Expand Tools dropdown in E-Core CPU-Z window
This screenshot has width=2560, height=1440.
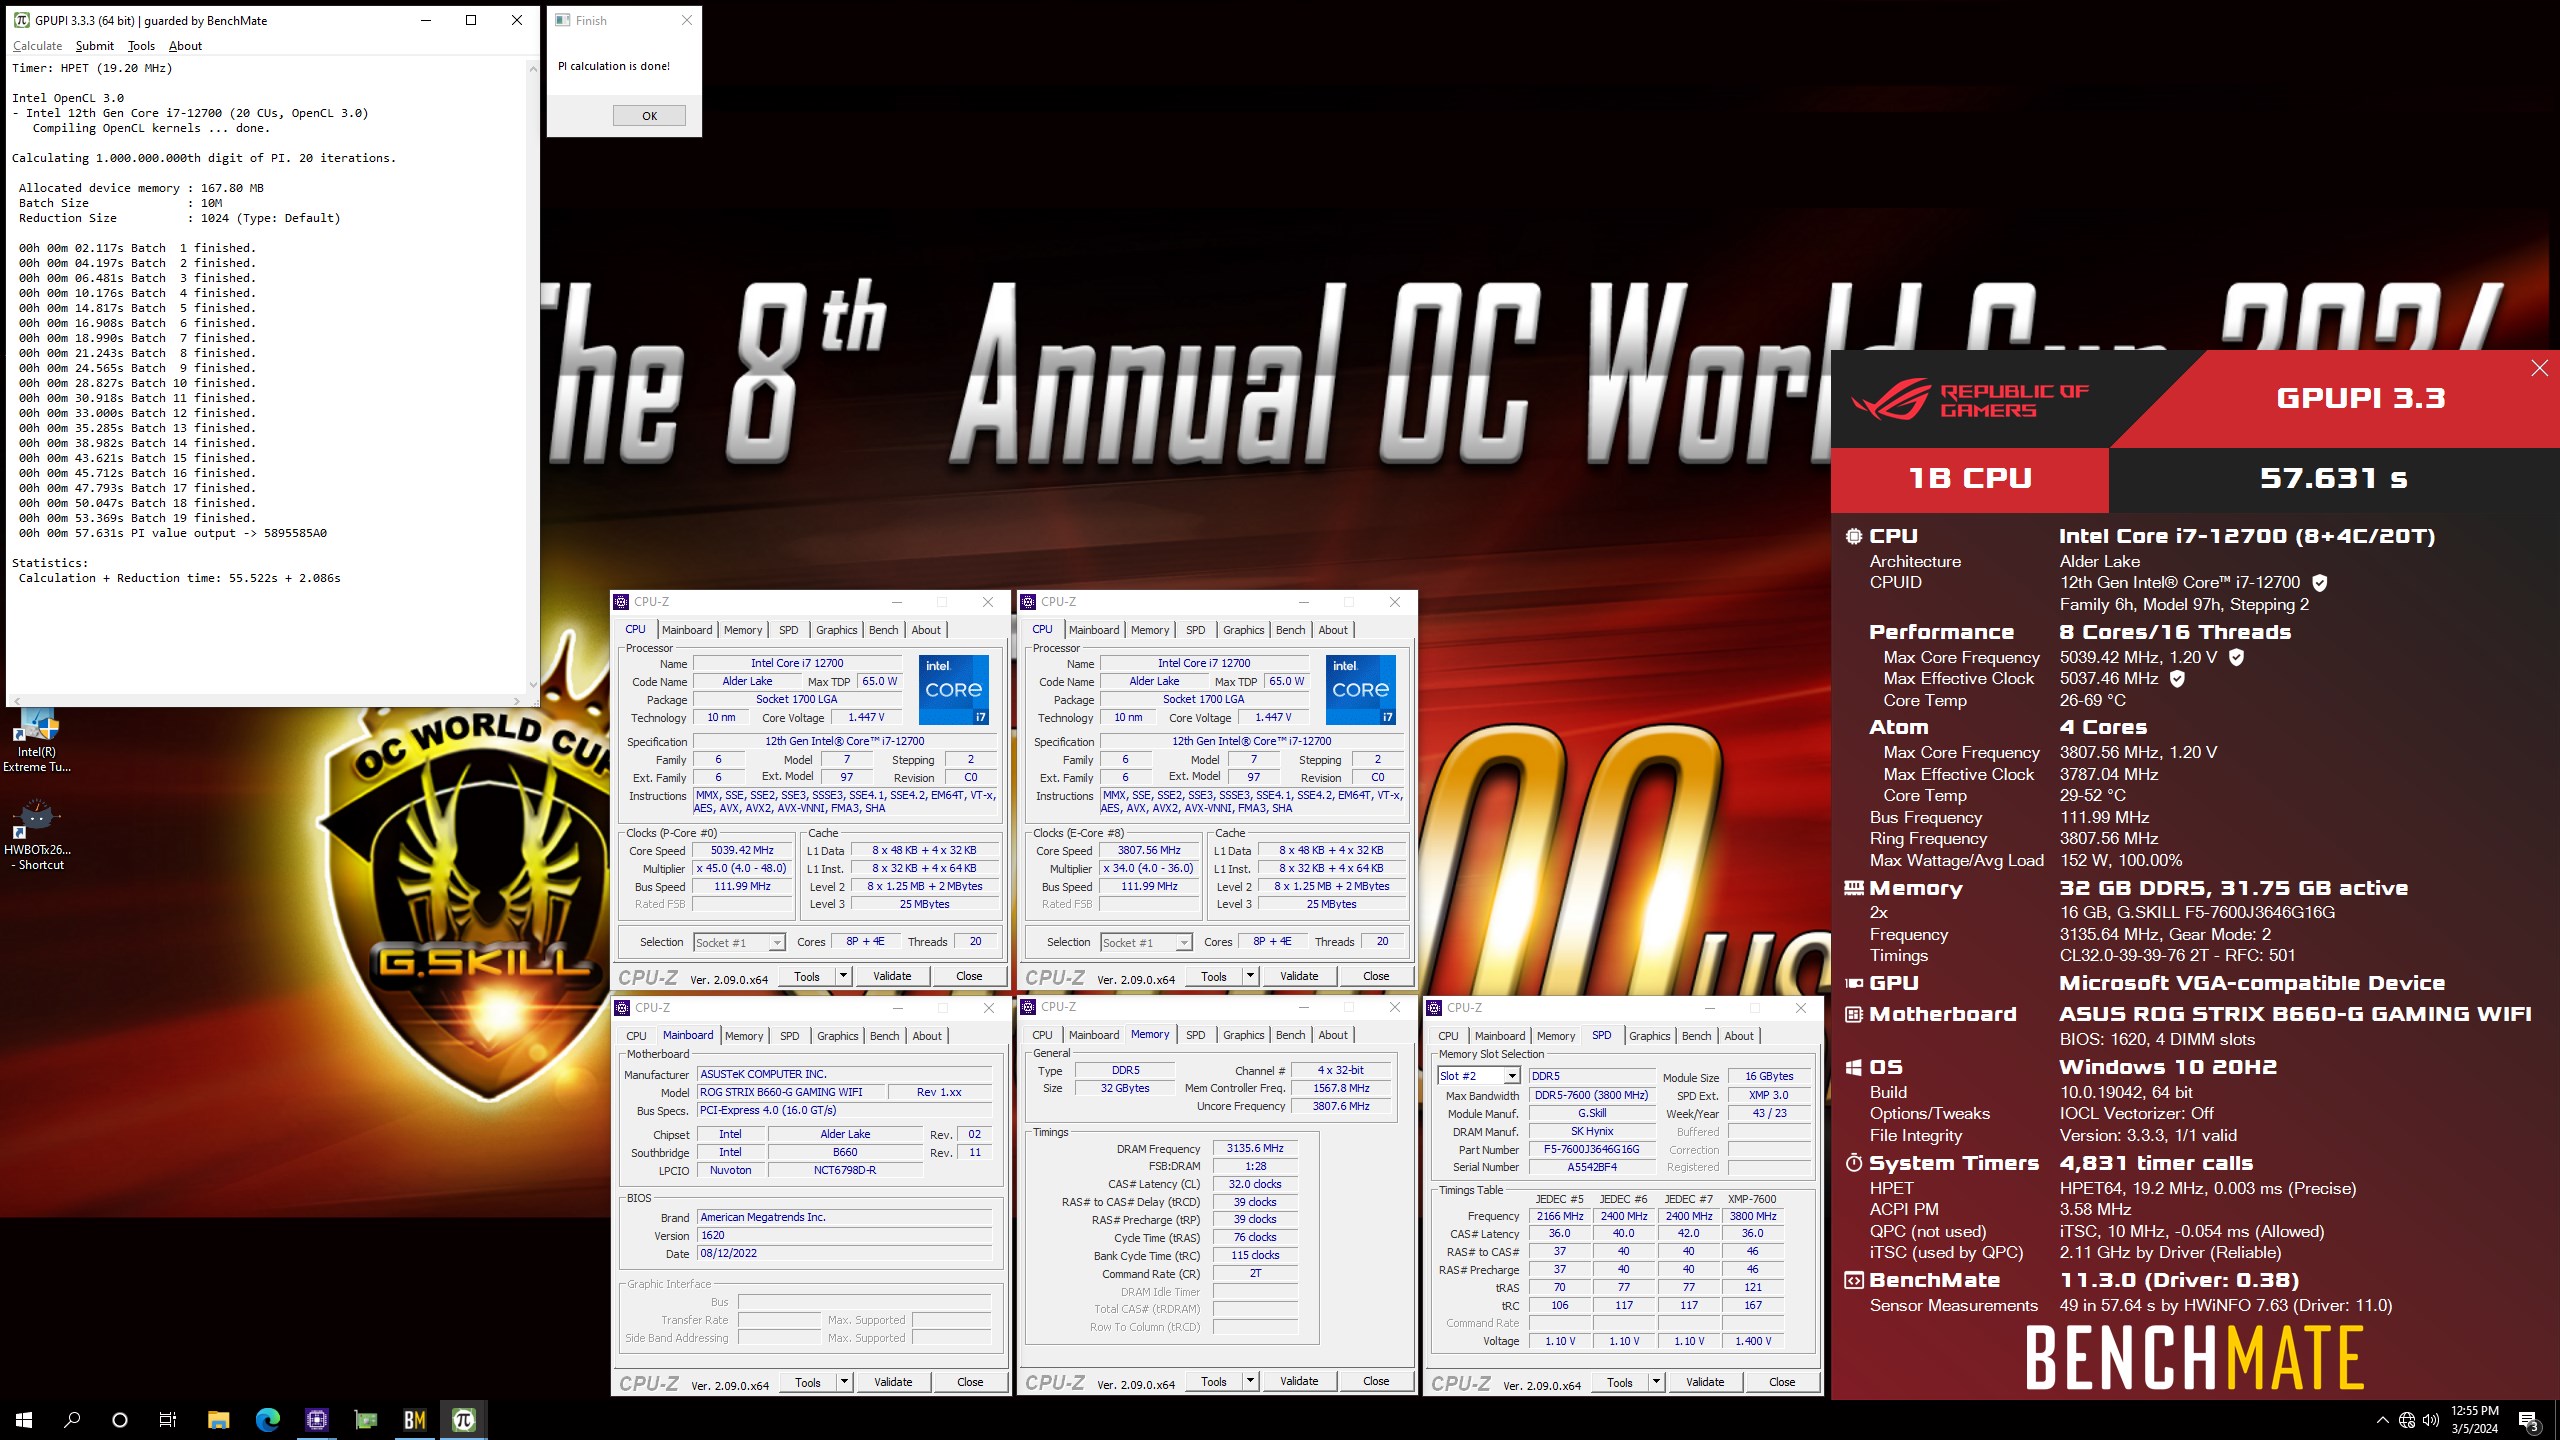[x=1250, y=975]
